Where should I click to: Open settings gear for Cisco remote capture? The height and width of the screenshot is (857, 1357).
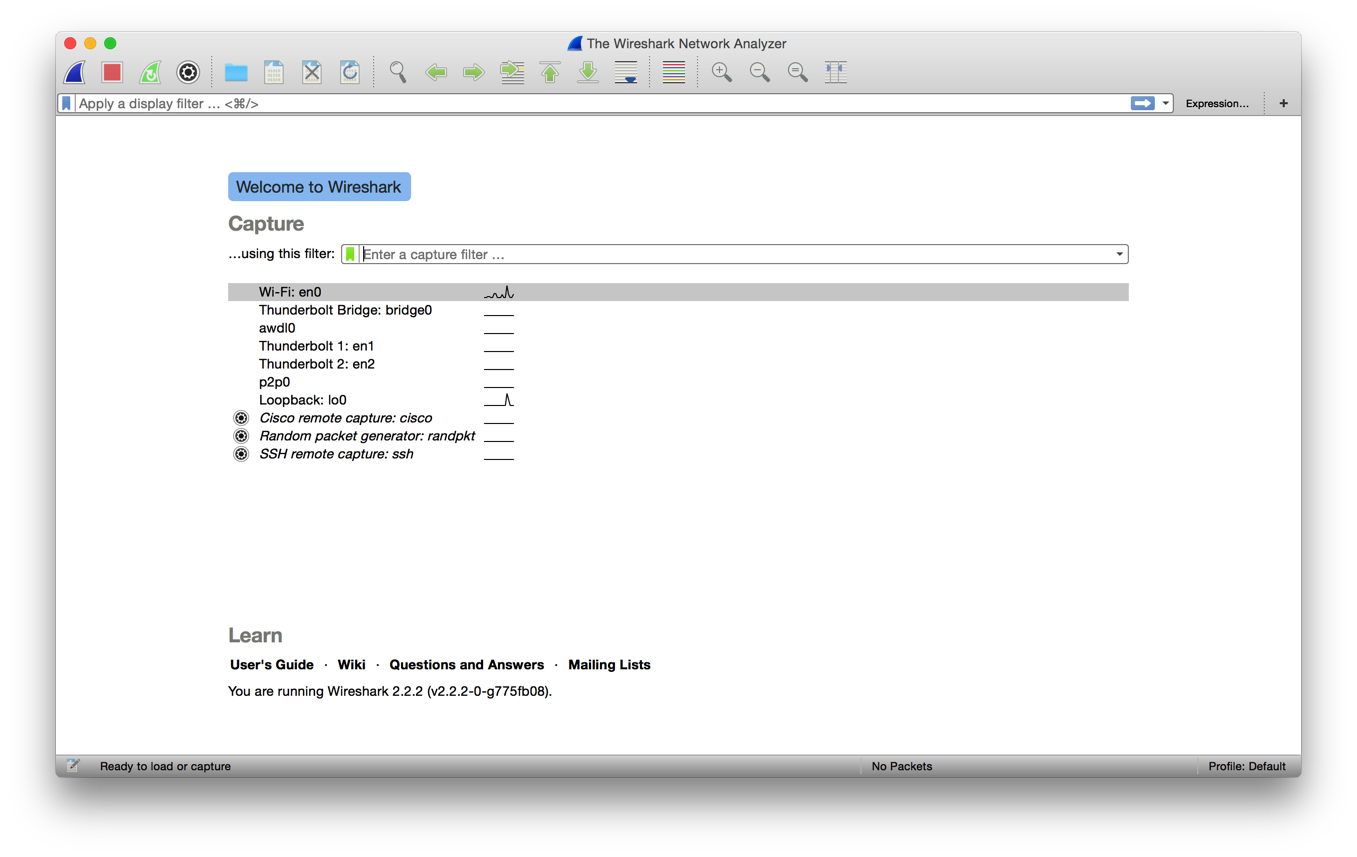[x=241, y=418]
